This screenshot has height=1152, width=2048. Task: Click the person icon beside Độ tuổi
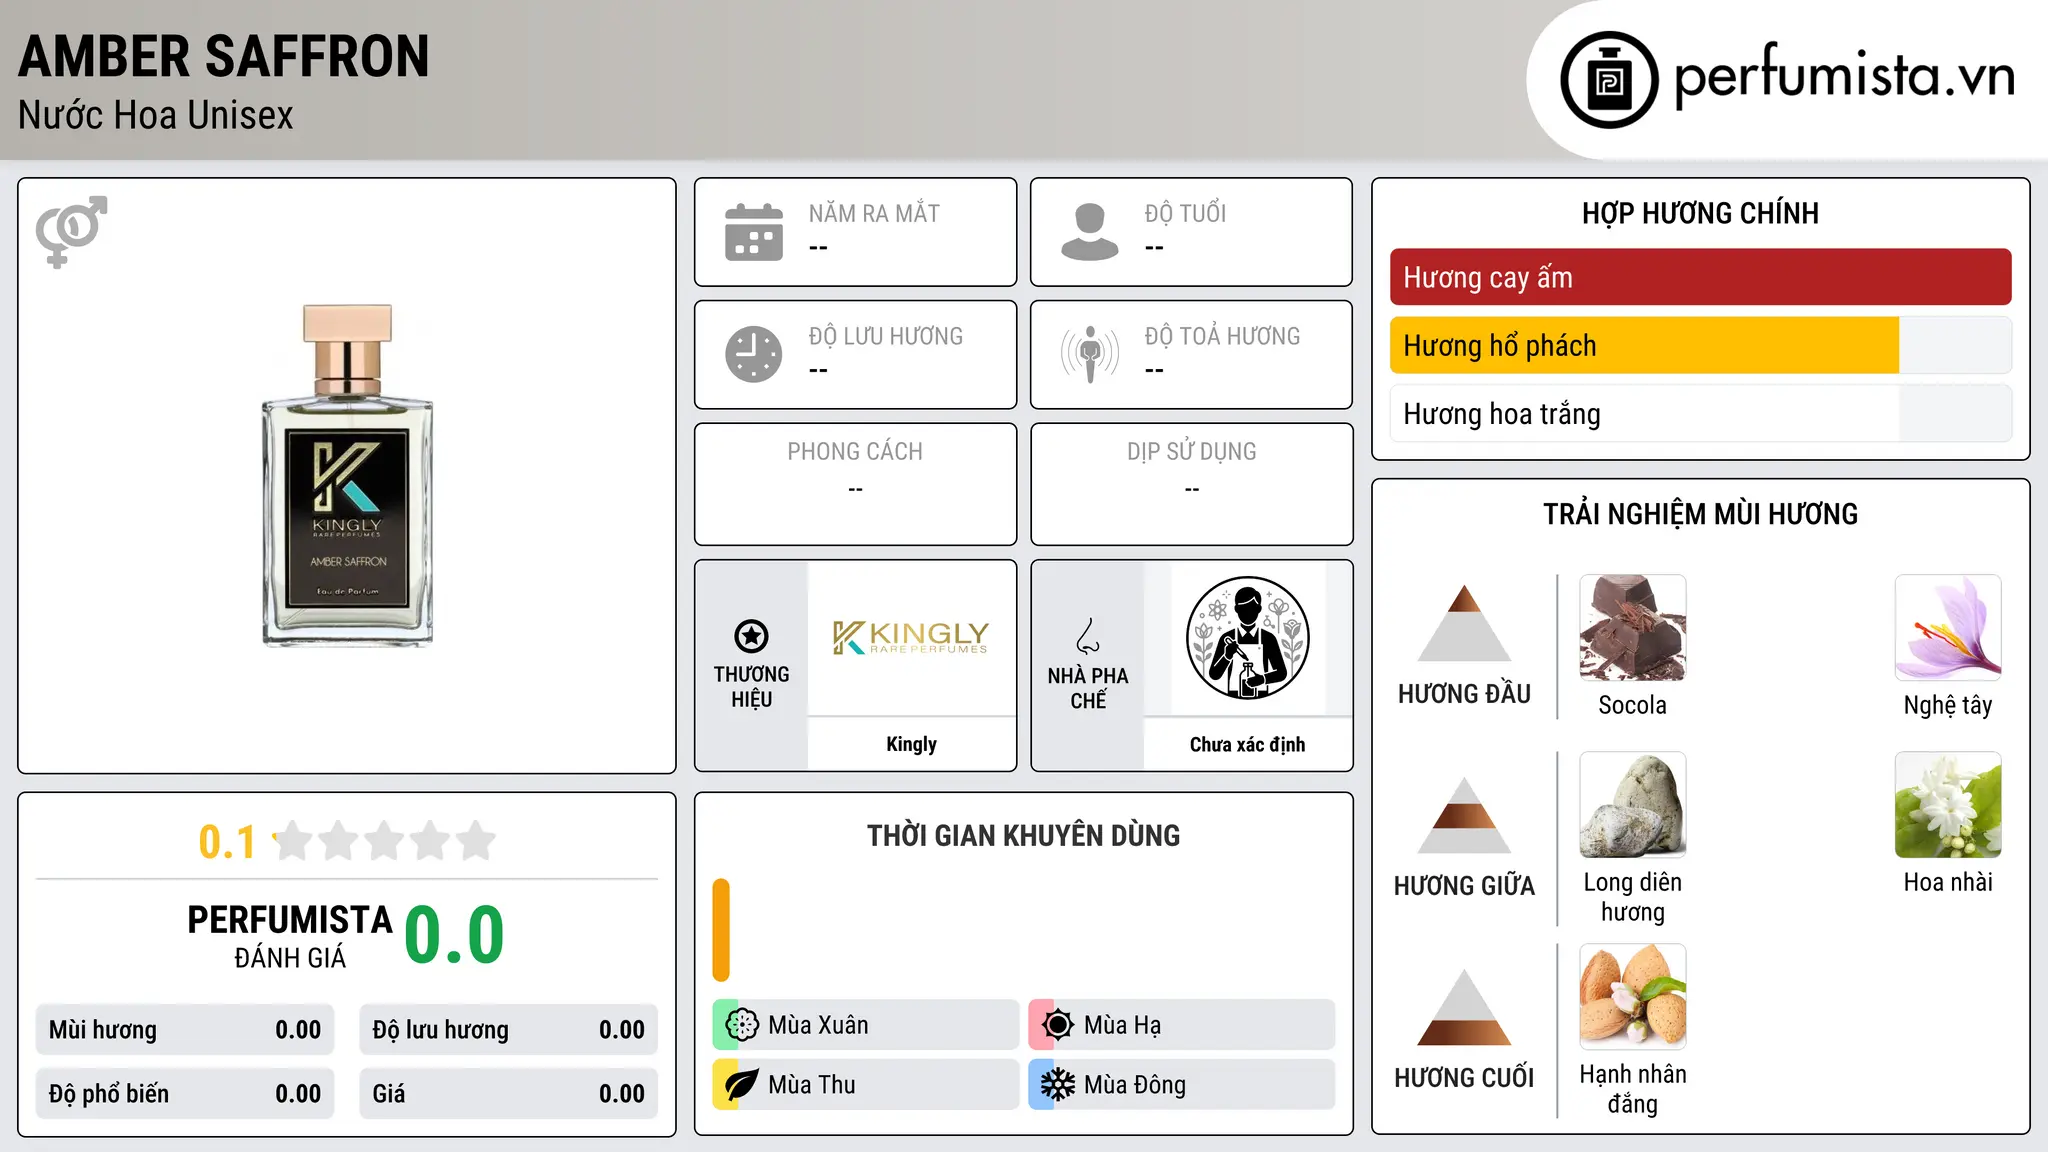(1090, 232)
